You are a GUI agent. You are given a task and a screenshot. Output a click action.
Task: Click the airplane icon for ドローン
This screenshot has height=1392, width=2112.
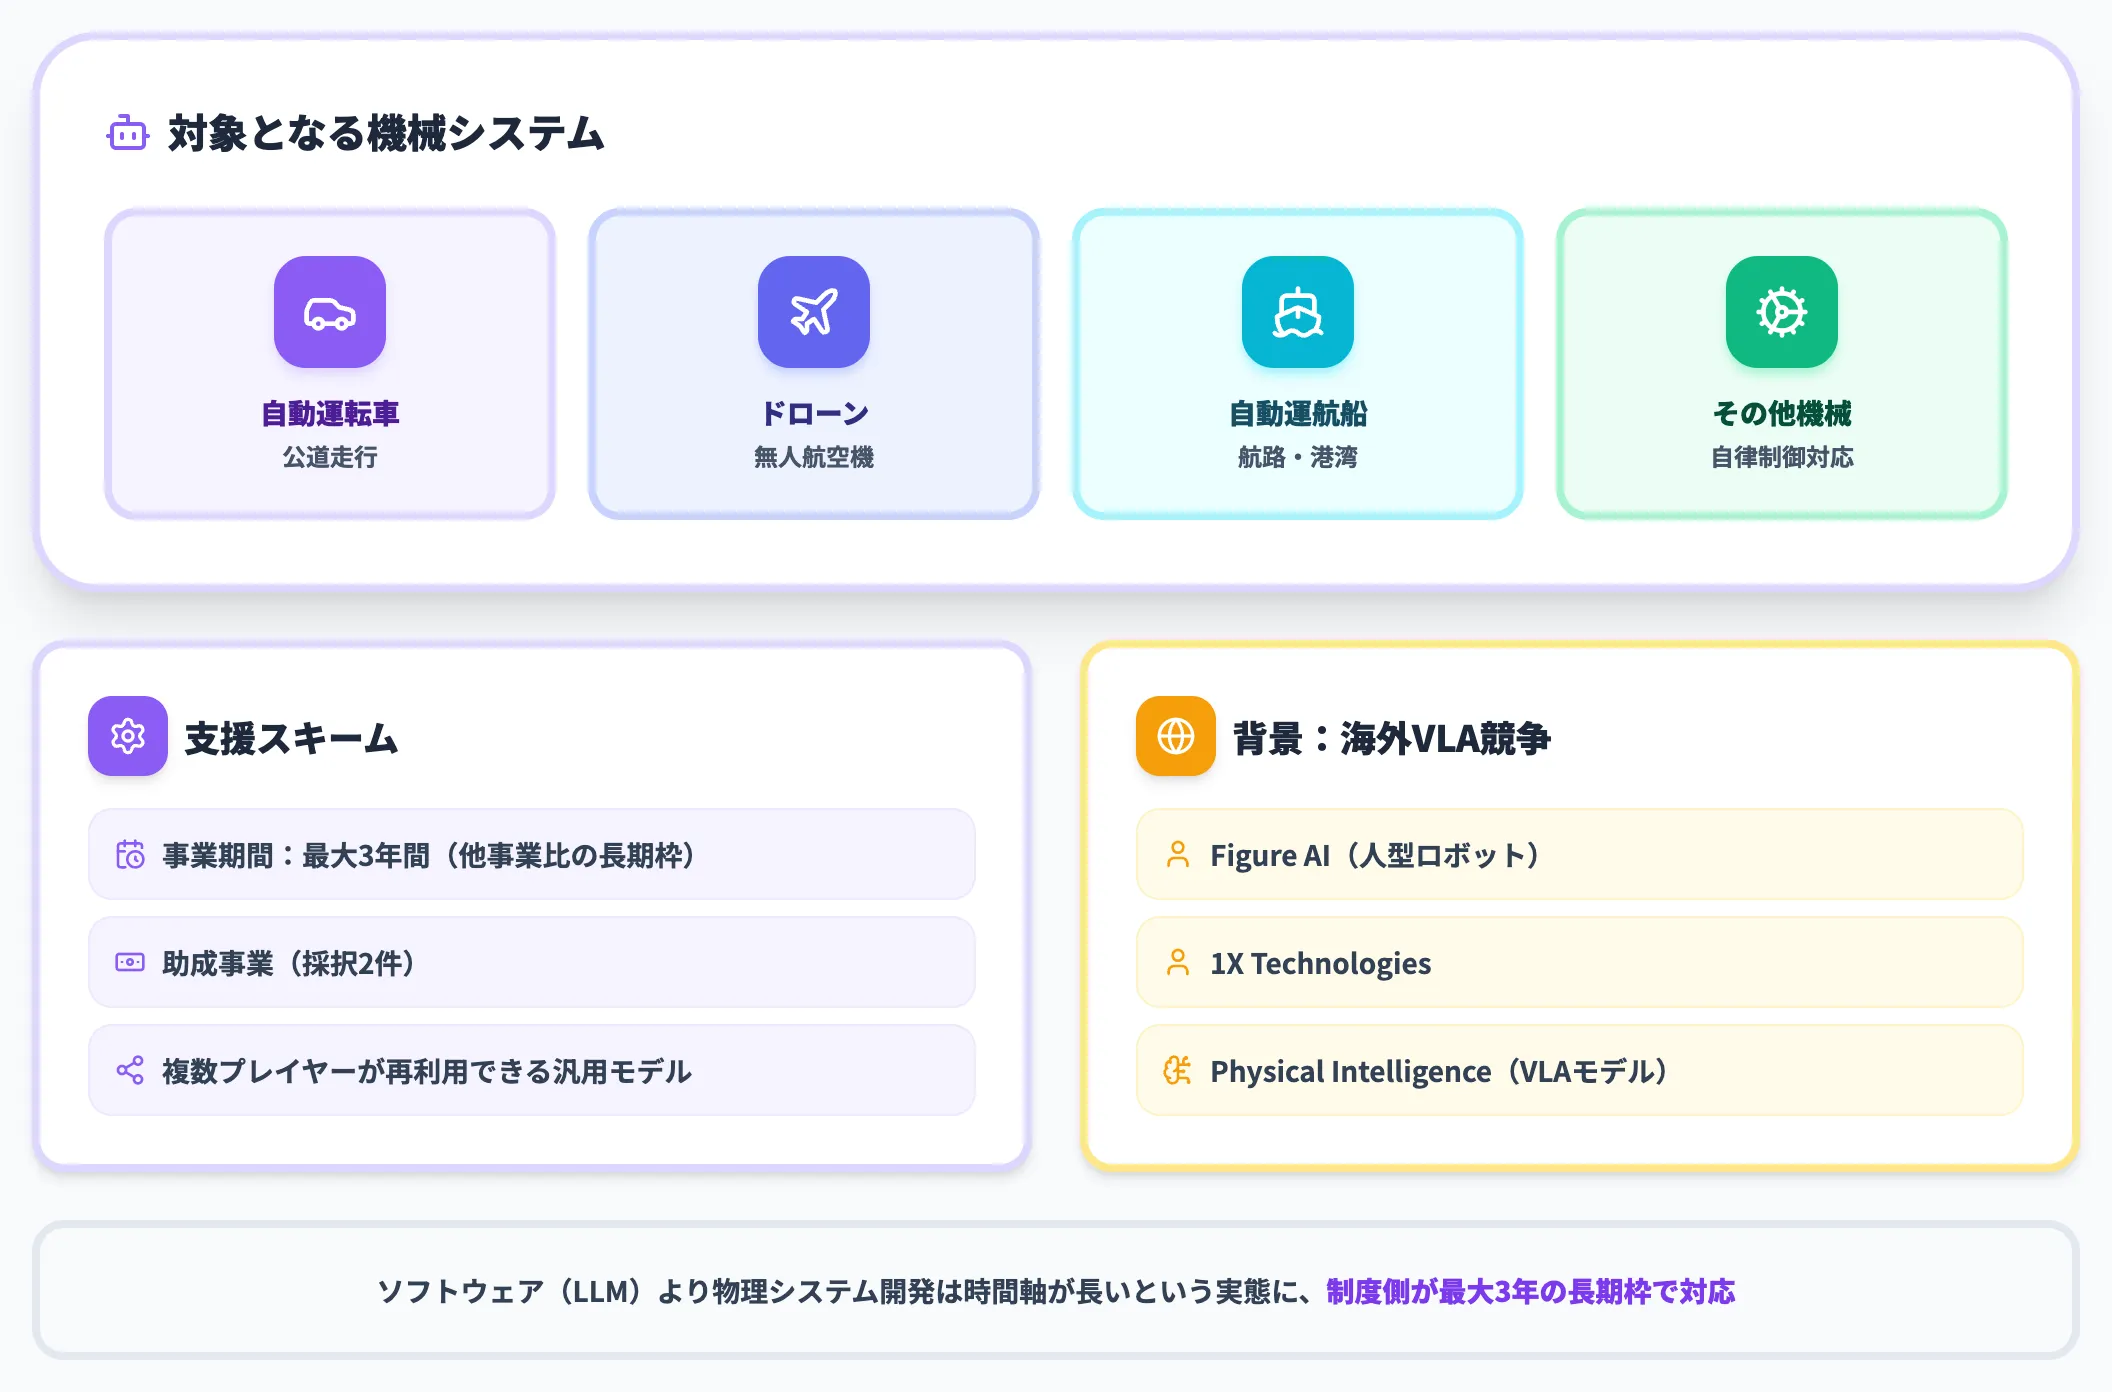point(814,312)
